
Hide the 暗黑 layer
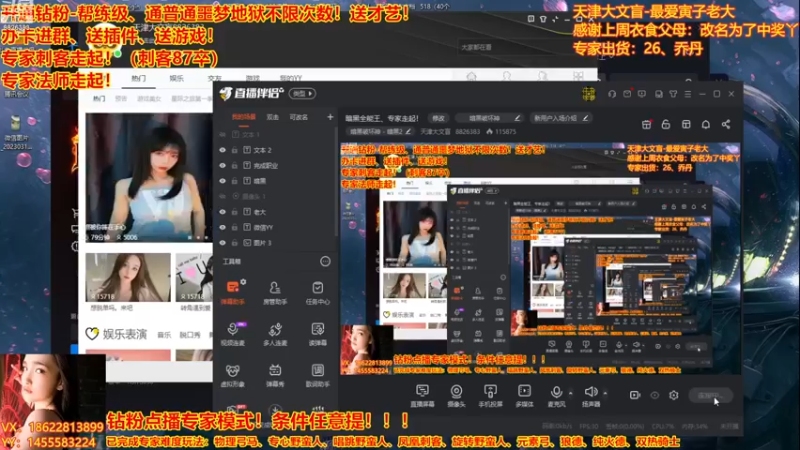pyautogui.click(x=222, y=181)
